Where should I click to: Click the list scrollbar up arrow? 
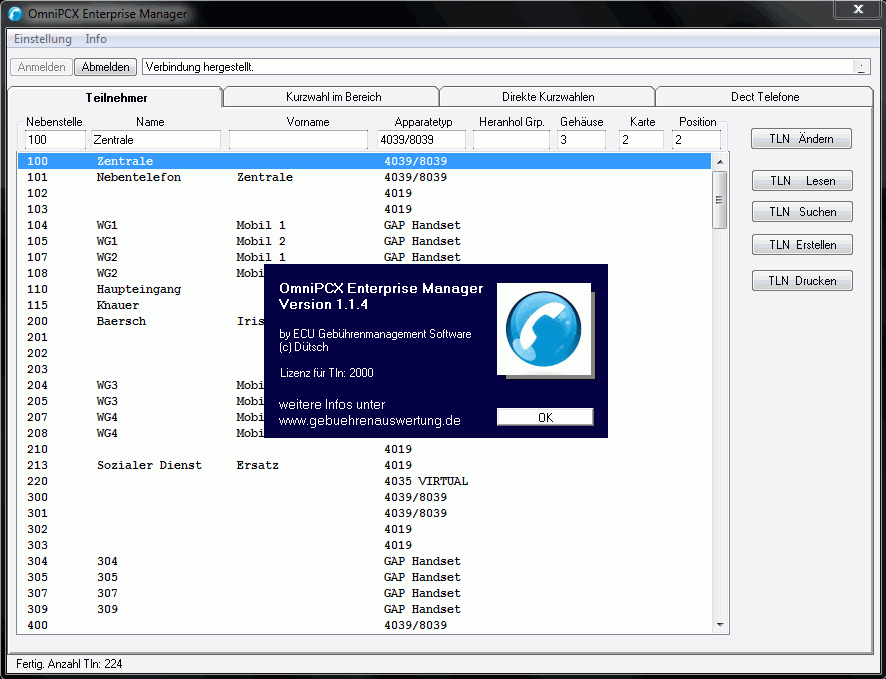[x=720, y=162]
